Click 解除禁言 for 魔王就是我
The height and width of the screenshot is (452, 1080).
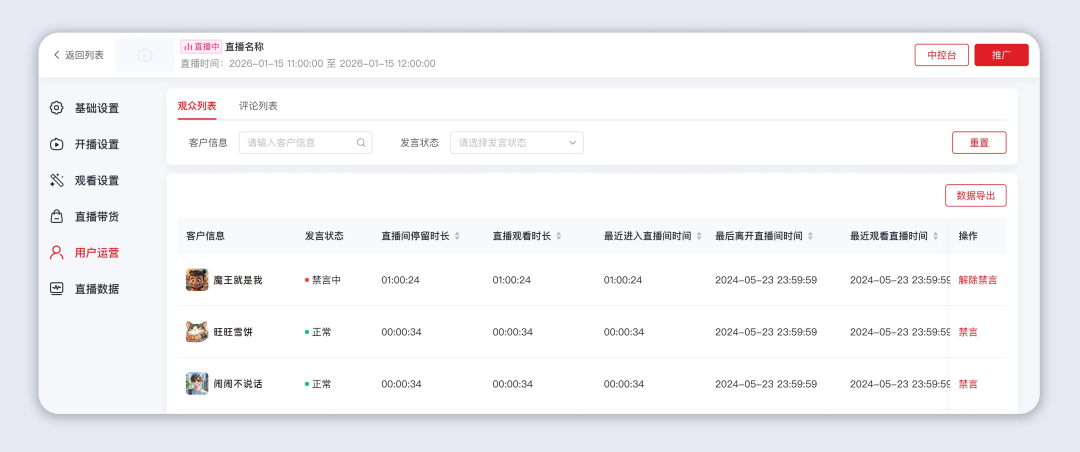pos(977,280)
